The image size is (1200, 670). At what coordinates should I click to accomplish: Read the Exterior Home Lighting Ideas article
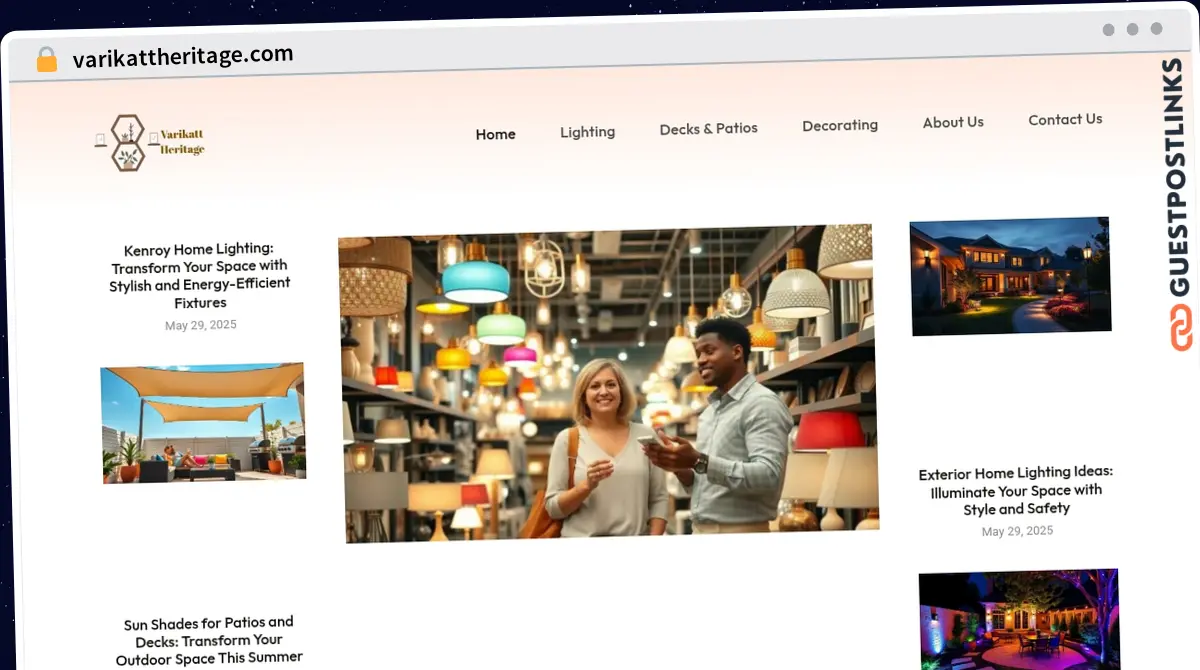click(x=1016, y=490)
